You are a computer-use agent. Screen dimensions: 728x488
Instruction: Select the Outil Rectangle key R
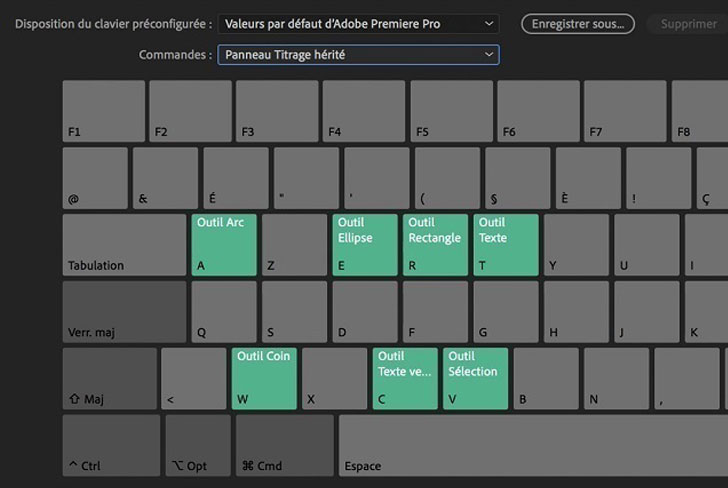[435, 245]
